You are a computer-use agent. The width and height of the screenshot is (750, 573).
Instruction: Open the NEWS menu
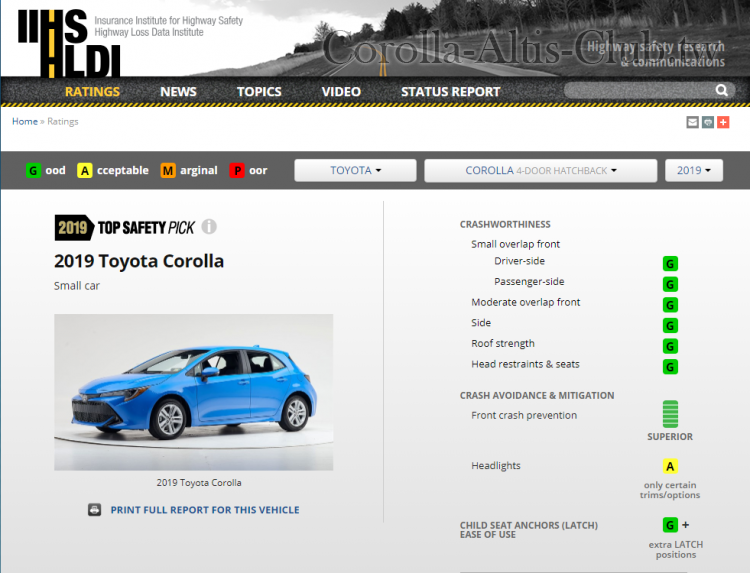pos(178,91)
